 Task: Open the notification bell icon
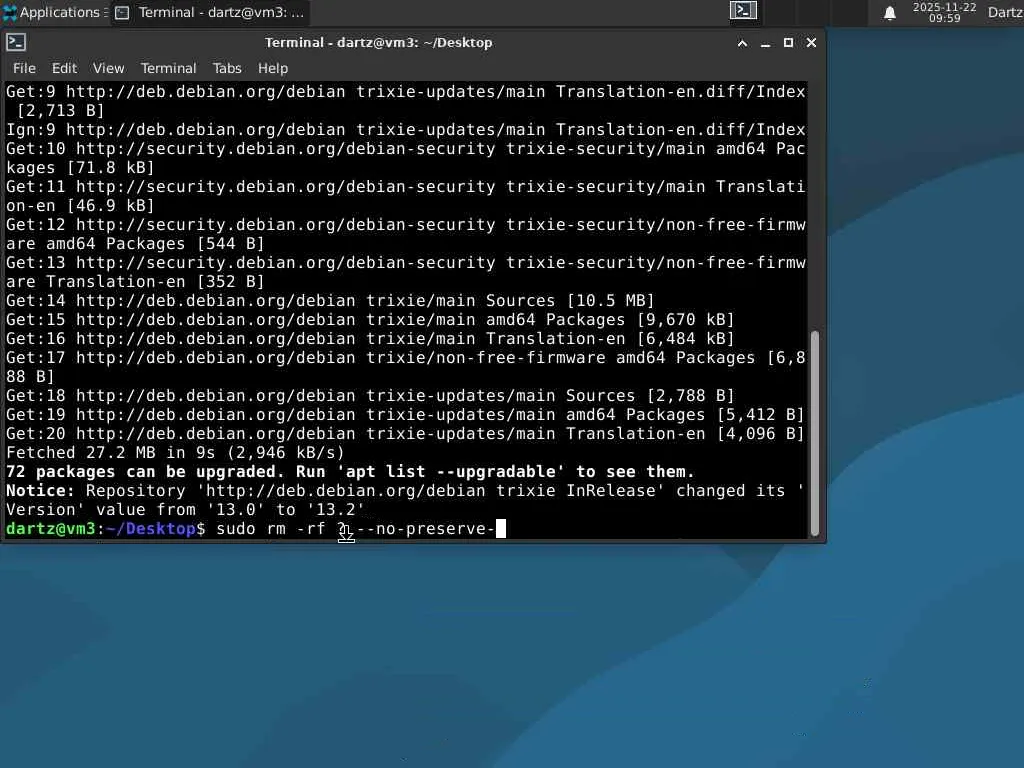click(889, 12)
